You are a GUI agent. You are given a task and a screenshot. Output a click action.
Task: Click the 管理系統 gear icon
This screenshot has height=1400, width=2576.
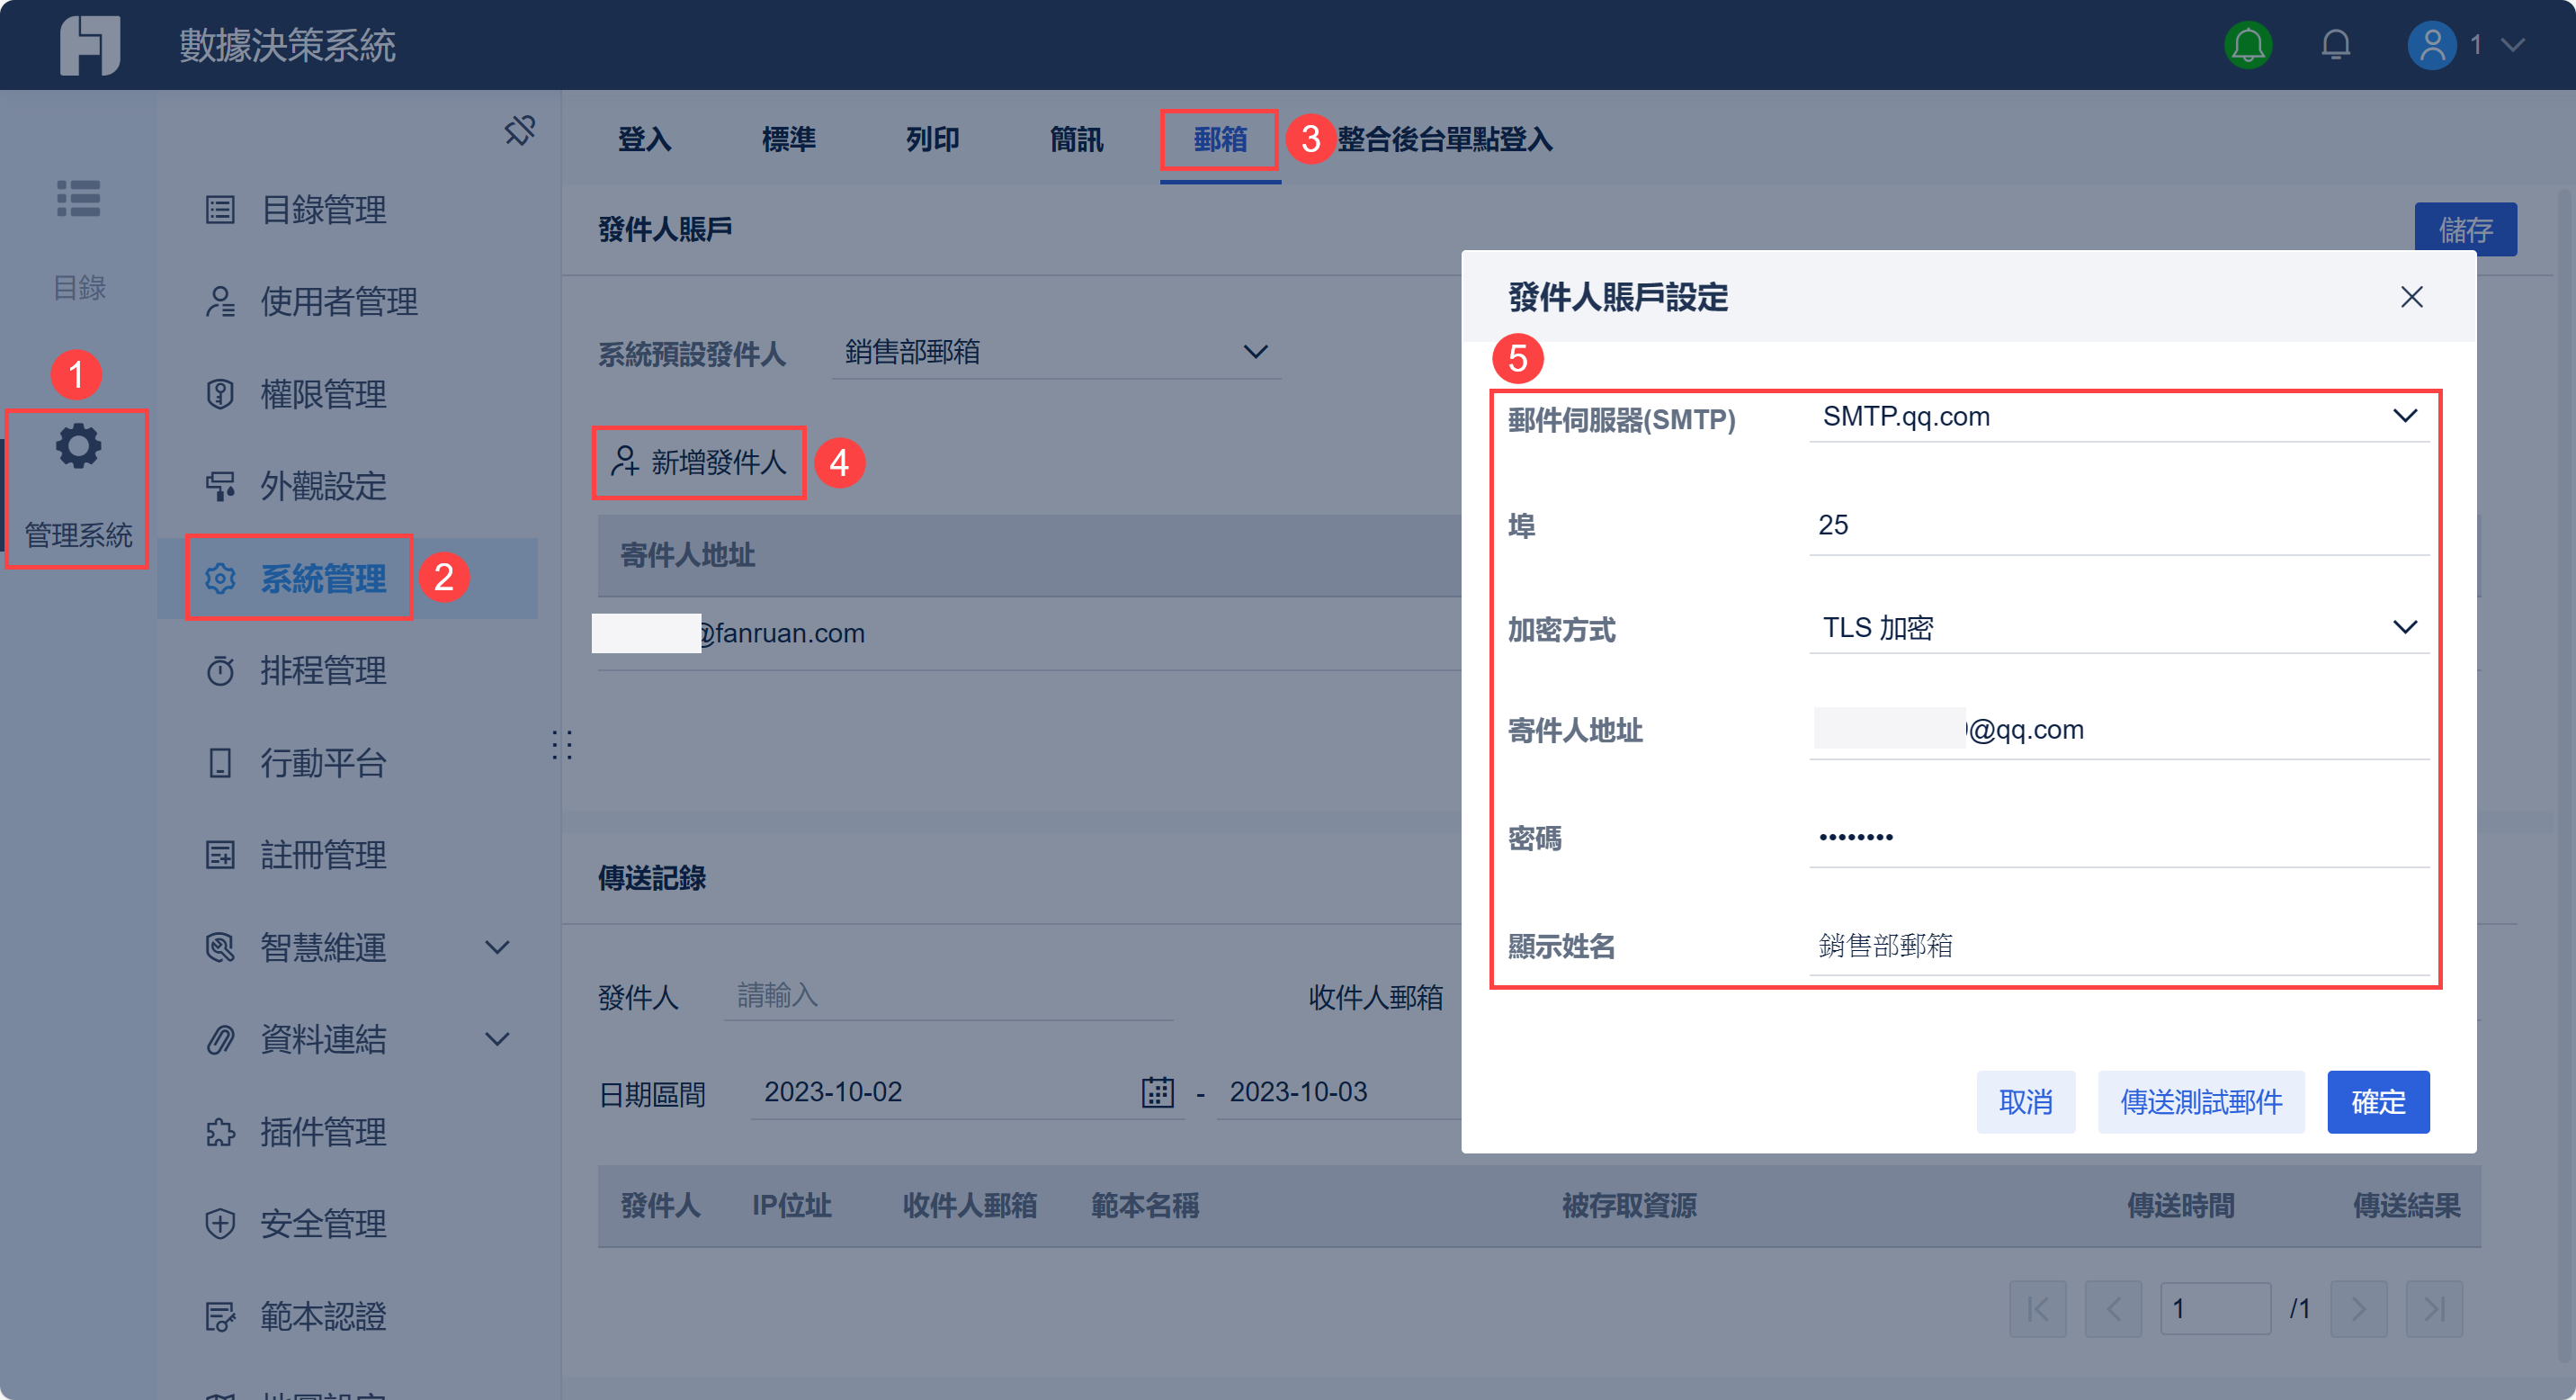coord(78,447)
